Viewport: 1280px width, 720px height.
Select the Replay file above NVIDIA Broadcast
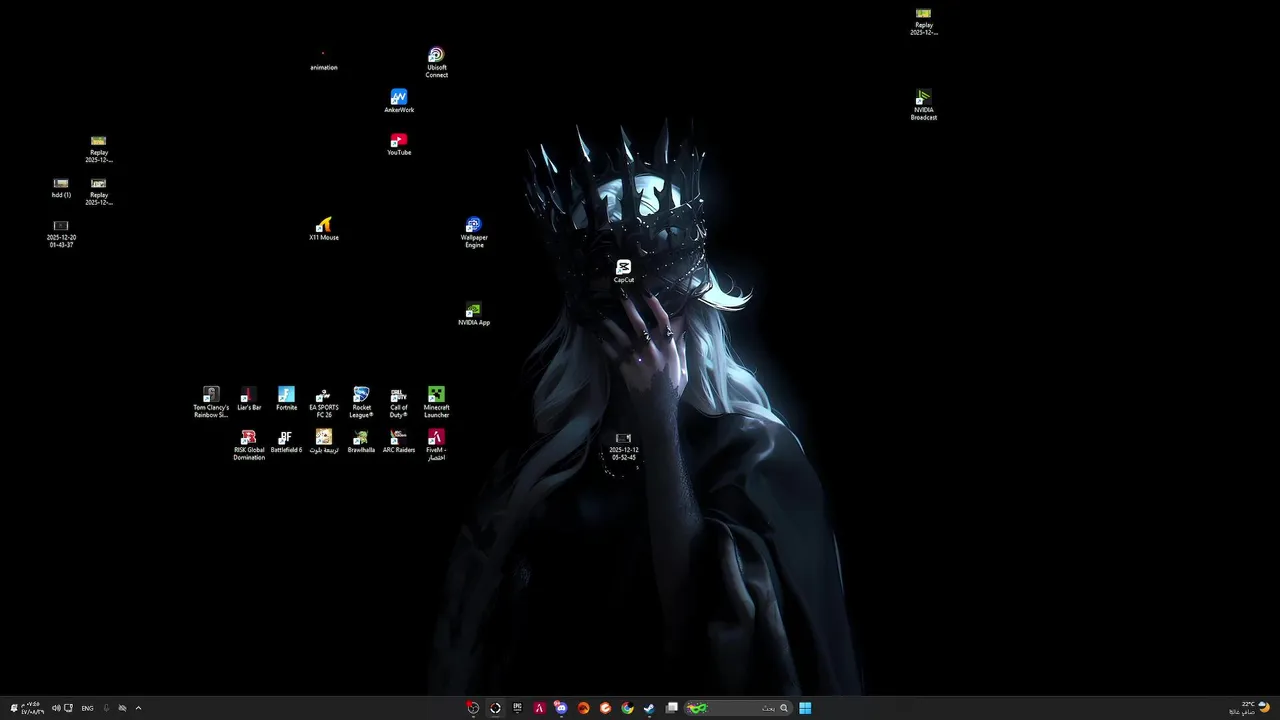[x=924, y=22]
